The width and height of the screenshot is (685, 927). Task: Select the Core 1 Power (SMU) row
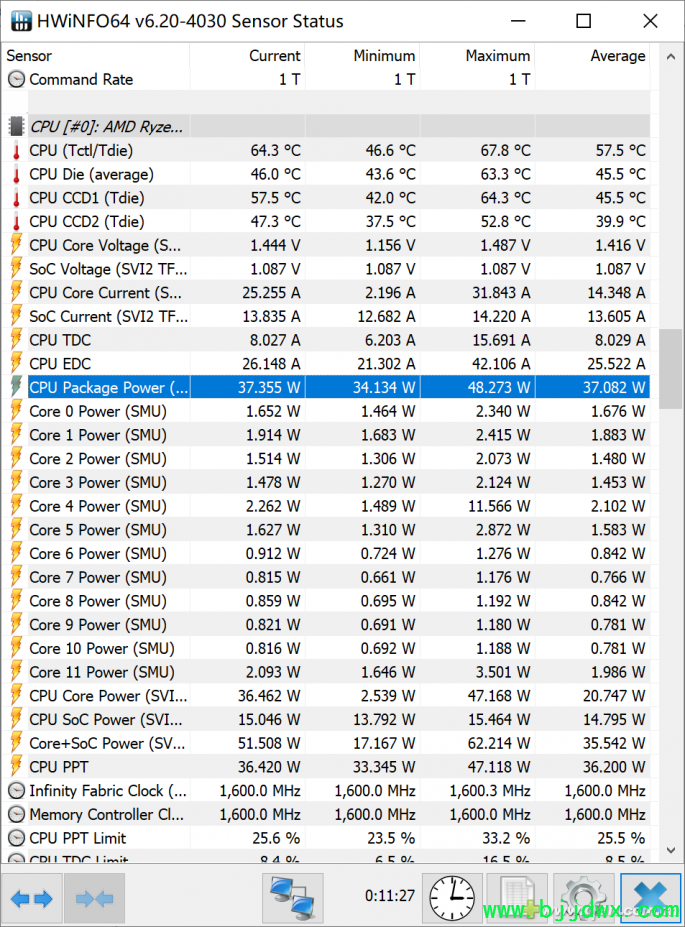[x=326, y=435]
